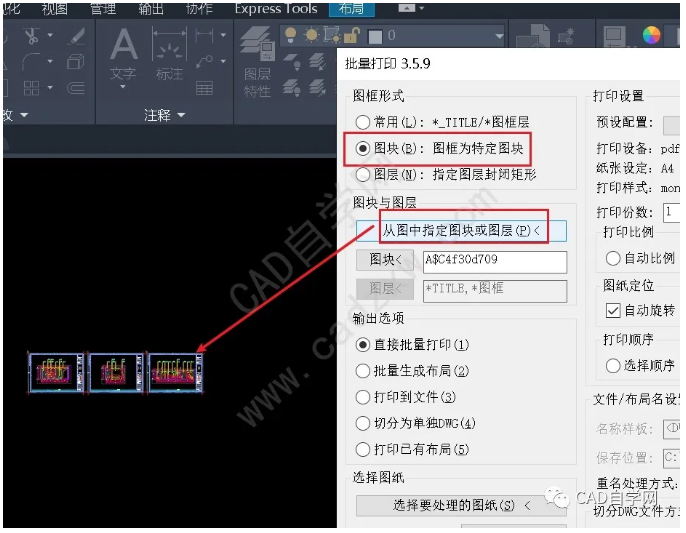Expand the 文字 text dropdown arrow

coord(123,87)
